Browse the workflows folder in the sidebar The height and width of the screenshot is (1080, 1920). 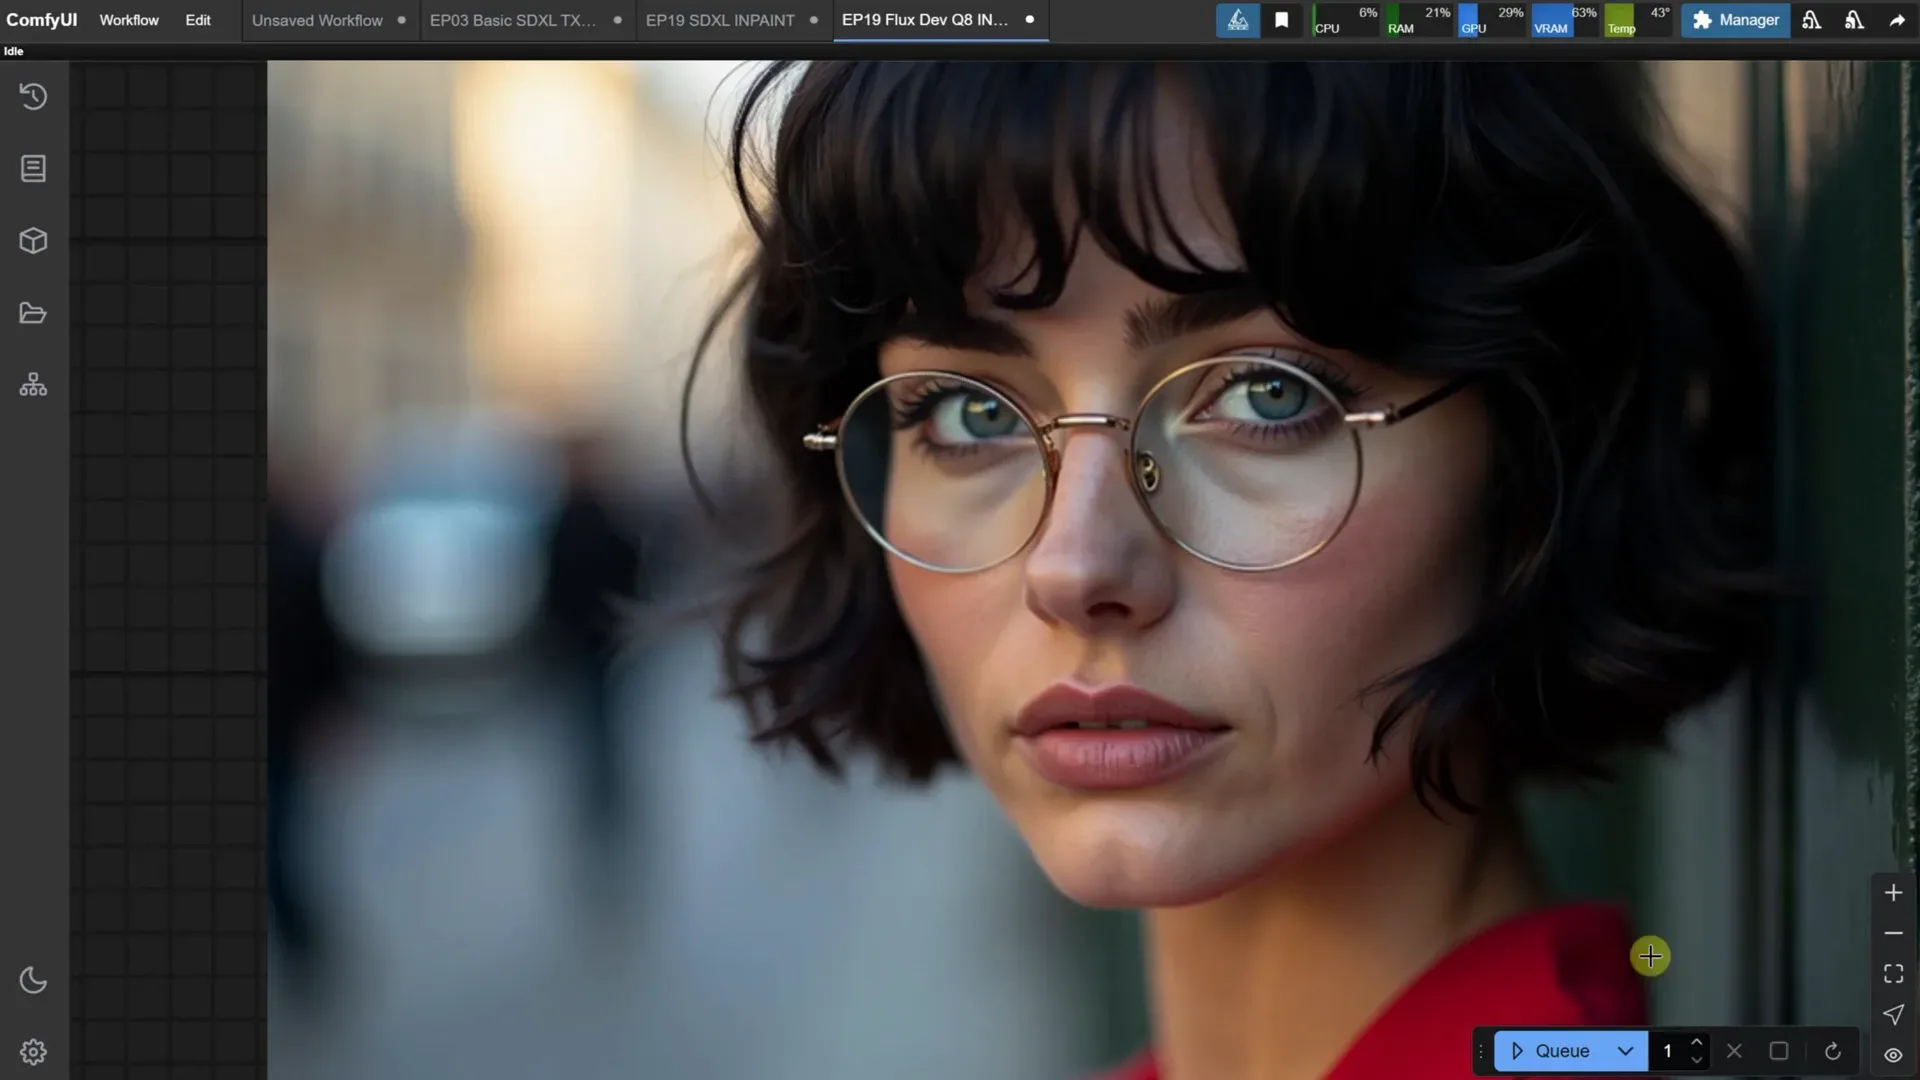click(x=33, y=313)
